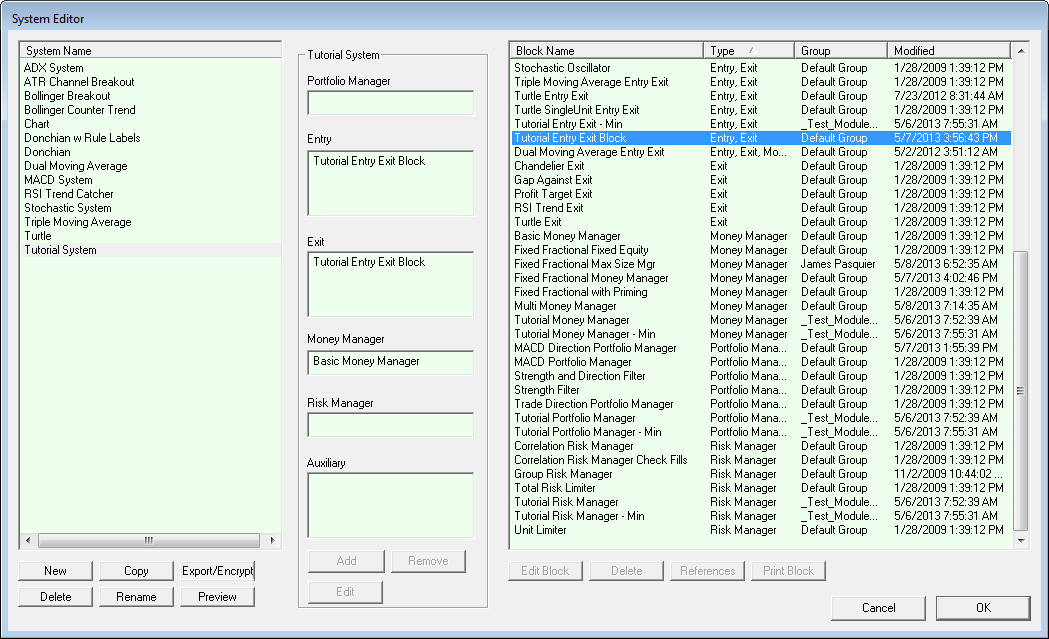Click the Block Name column header
Viewport: 1049px width, 639px height.
coord(606,51)
